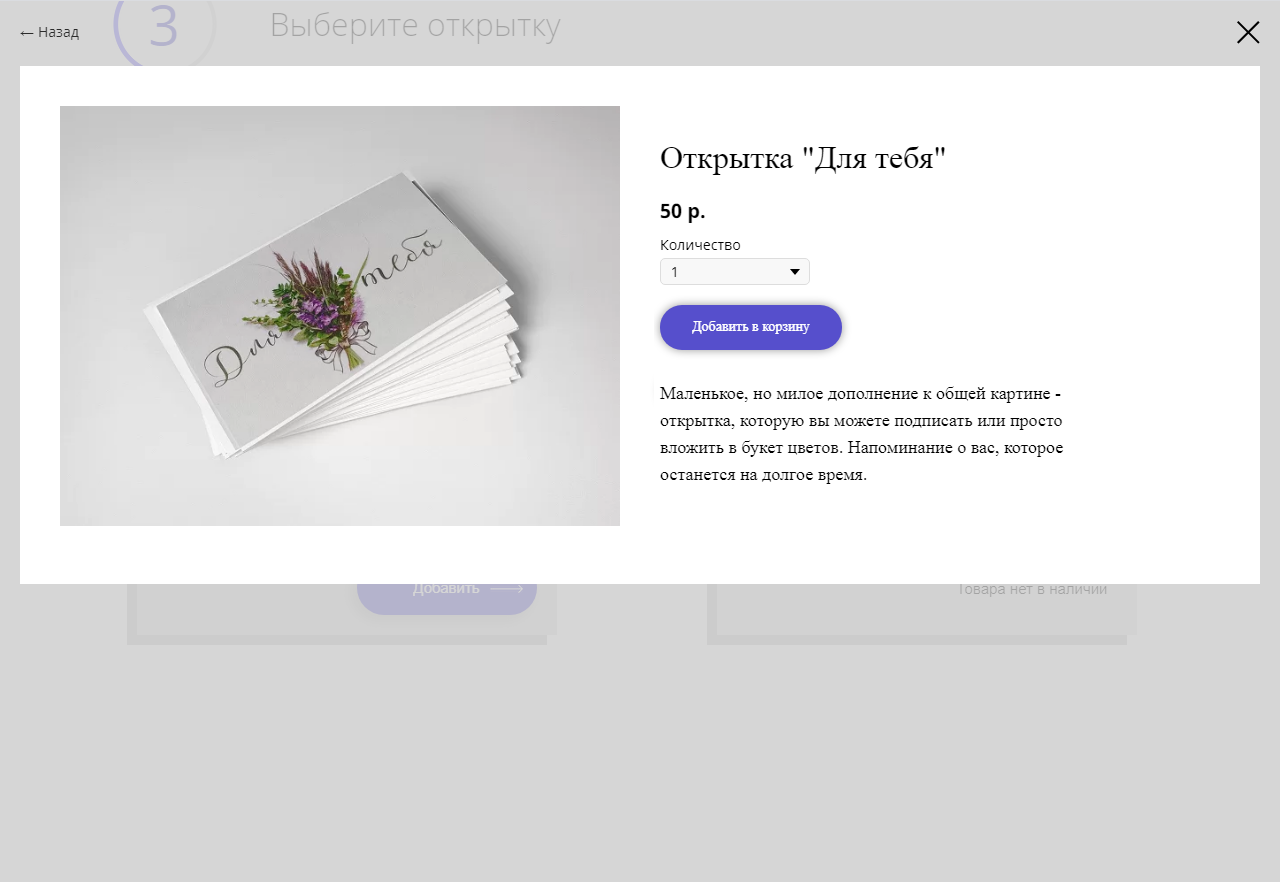Screen dimensions: 1280x882
Task: Open the Количество quantity dropdown
Action: [735, 271]
